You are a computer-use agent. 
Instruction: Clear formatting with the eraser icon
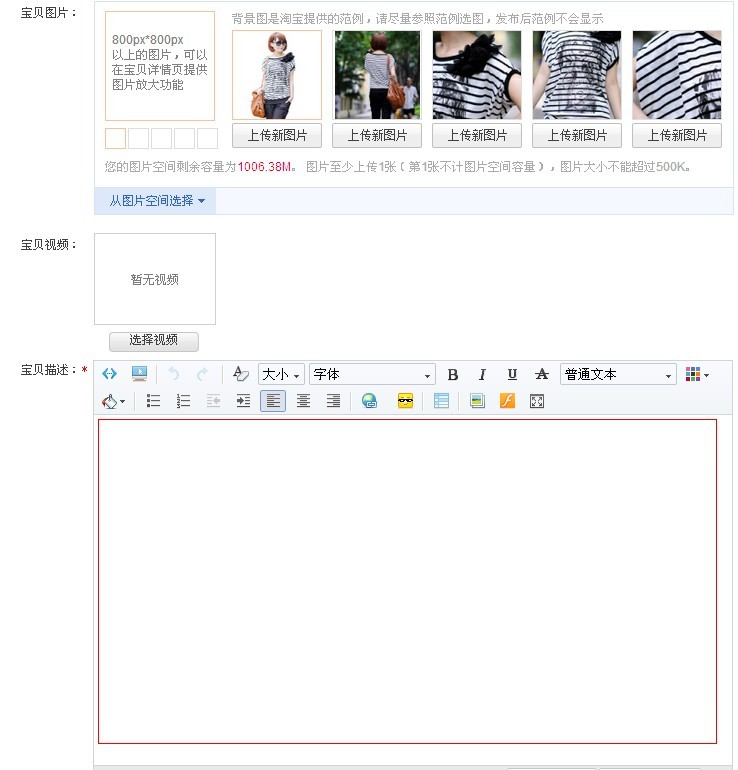(x=241, y=374)
